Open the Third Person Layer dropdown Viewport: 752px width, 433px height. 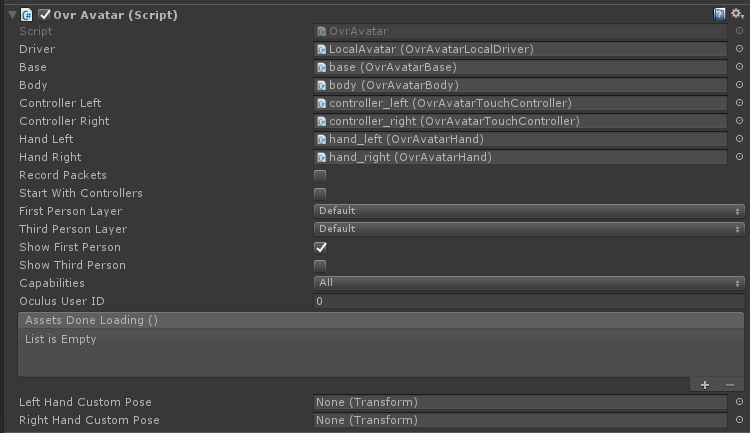[529, 229]
